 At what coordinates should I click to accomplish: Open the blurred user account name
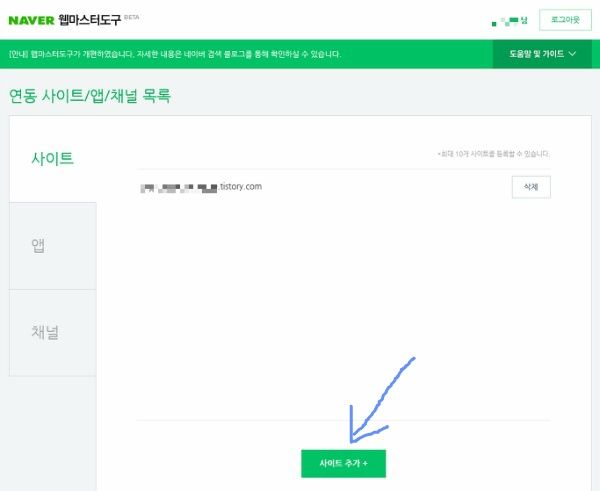510,21
